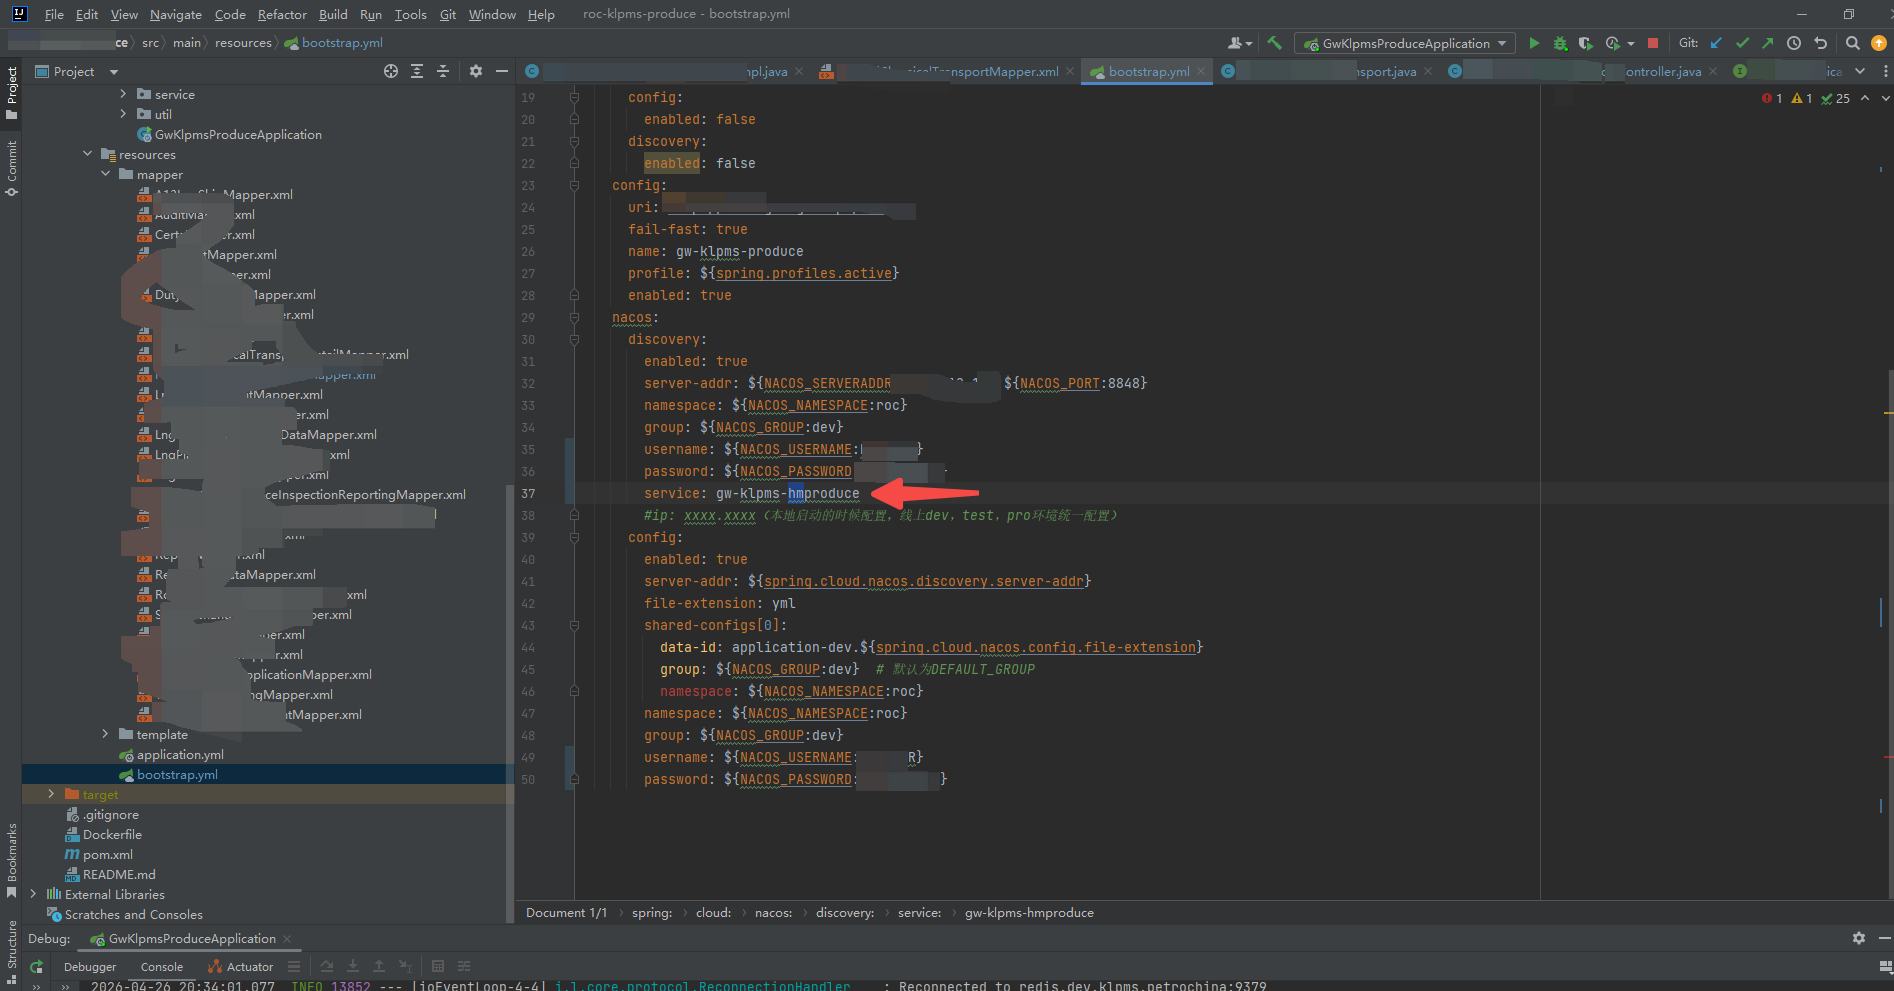Show hidden editor tabs chevron

coord(1860,71)
